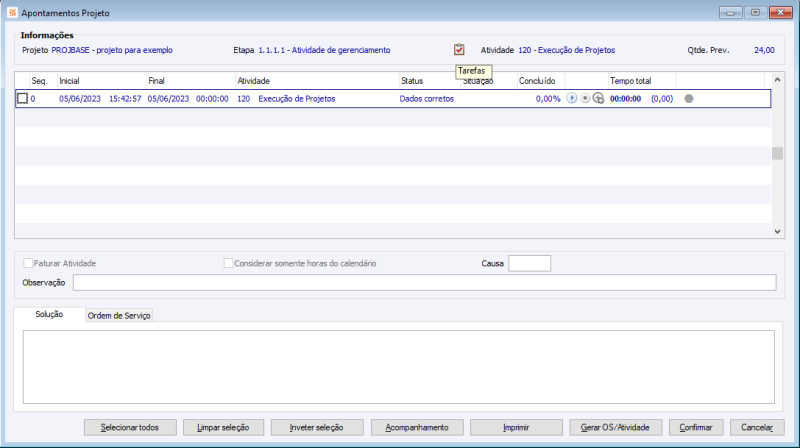Screen dimensions: 800x448
Task: Click '120 - Execução de Projetos' info text
Action: tap(566, 50)
